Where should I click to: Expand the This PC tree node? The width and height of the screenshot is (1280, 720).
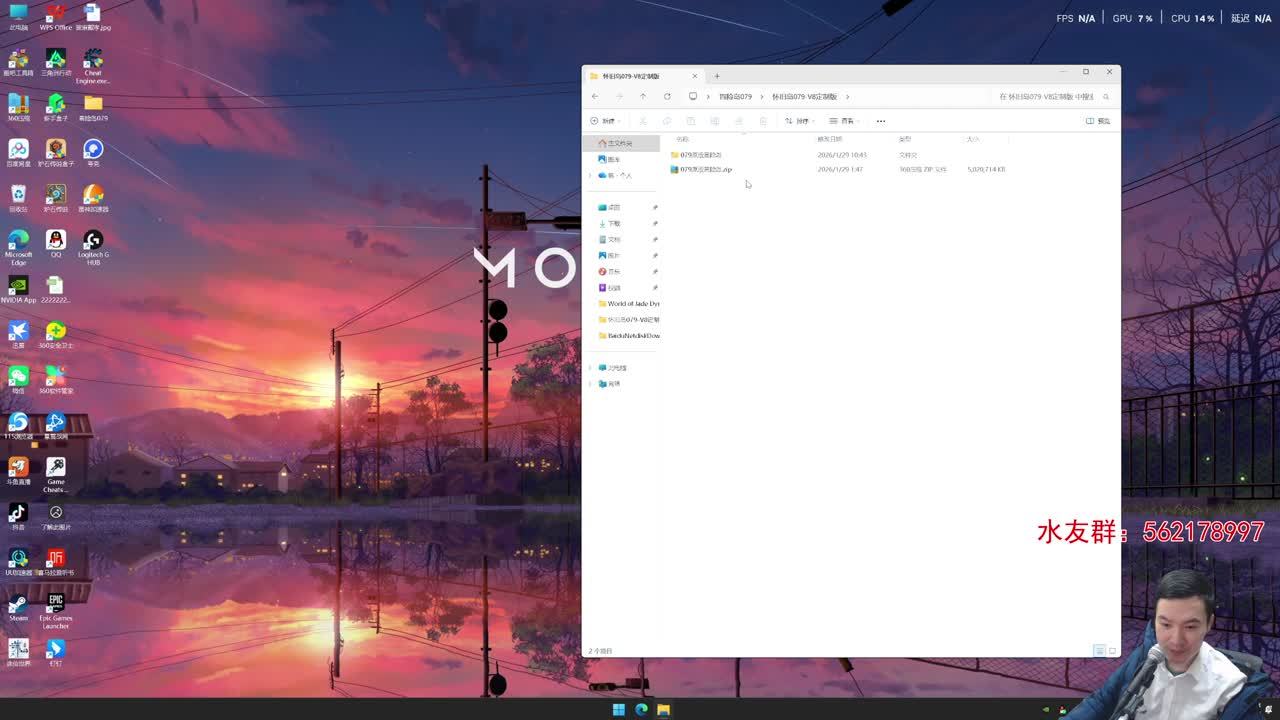(x=590, y=368)
